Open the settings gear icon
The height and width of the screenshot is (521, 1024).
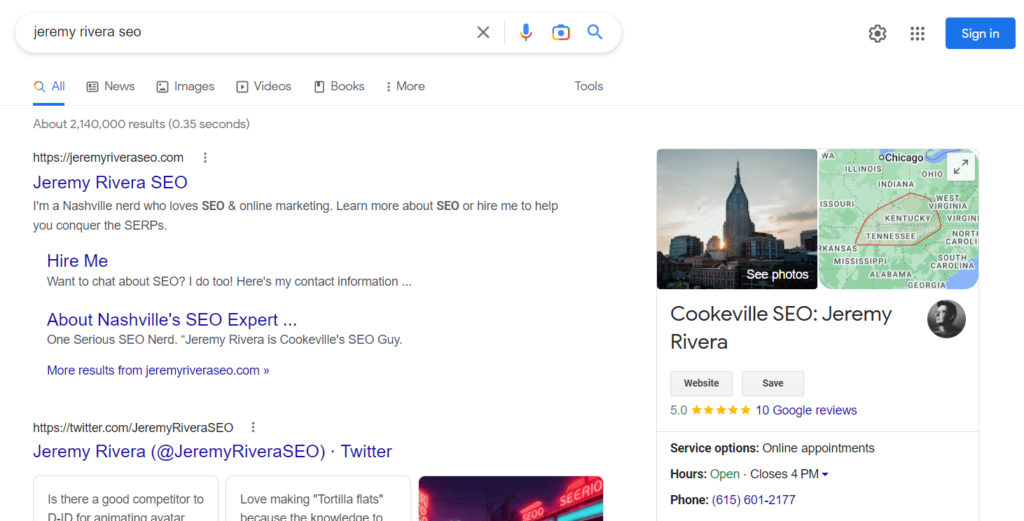point(877,33)
